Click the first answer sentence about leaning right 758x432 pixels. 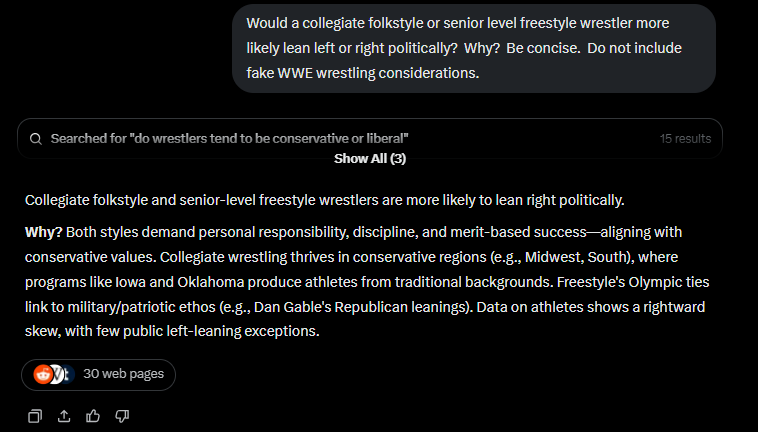point(324,200)
